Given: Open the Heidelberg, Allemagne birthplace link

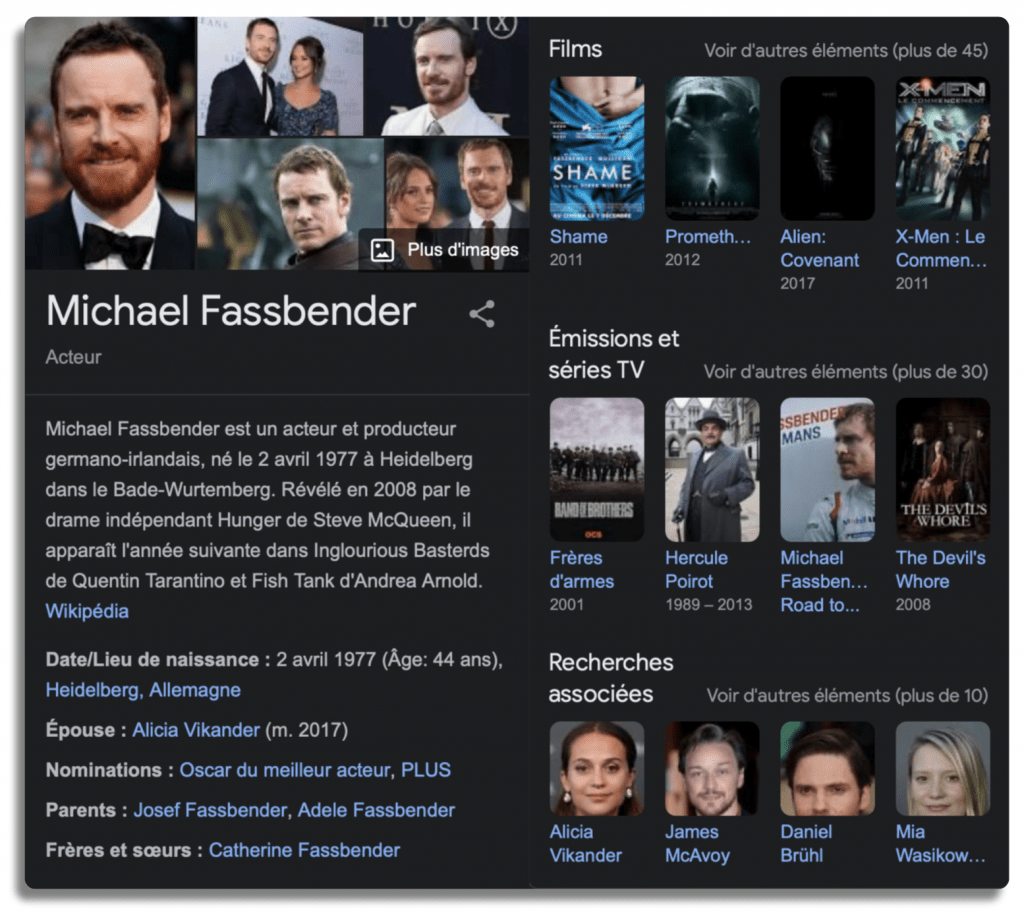Looking at the screenshot, I should 143,690.
